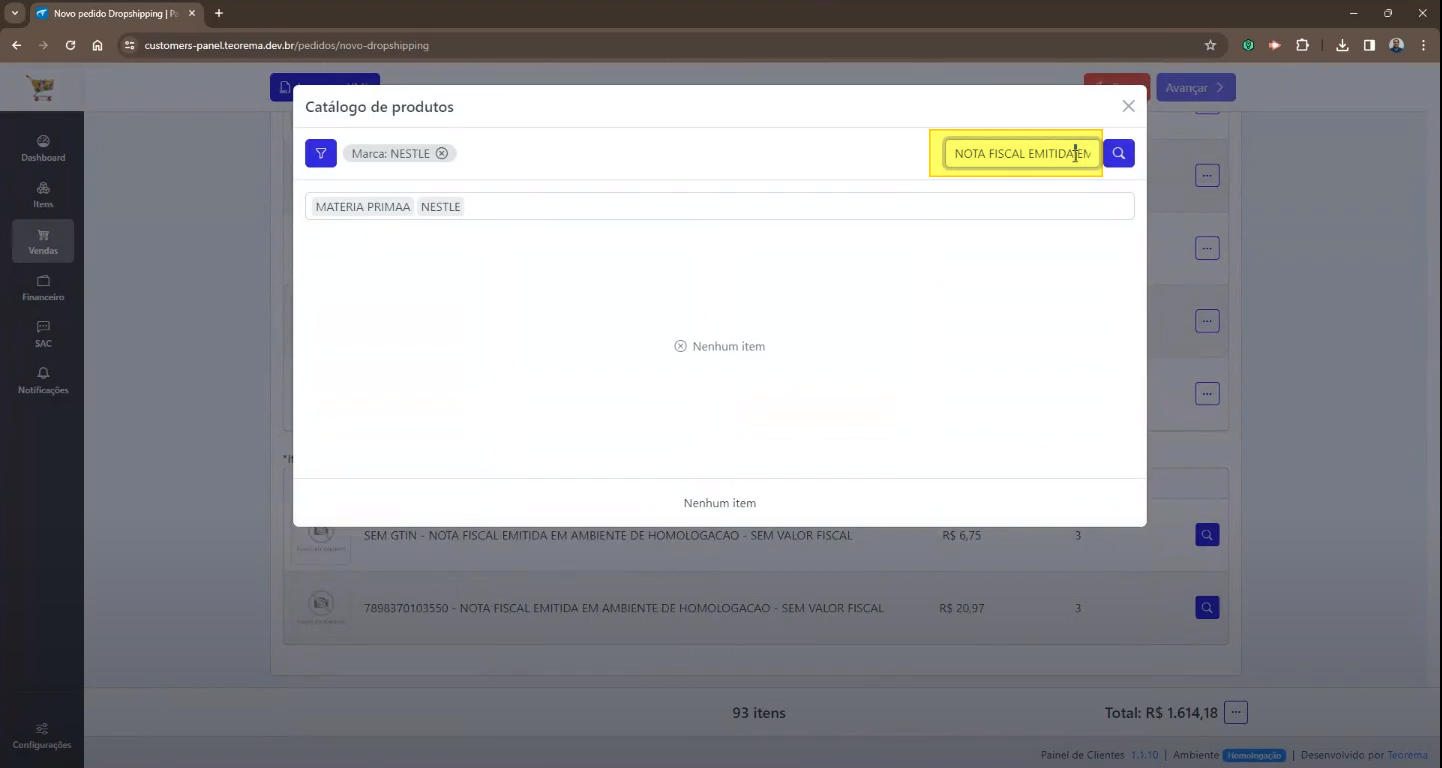This screenshot has width=1442, height=768.
Task: Select the Novo pedido Dropshipping tab
Action: [x=115, y=13]
